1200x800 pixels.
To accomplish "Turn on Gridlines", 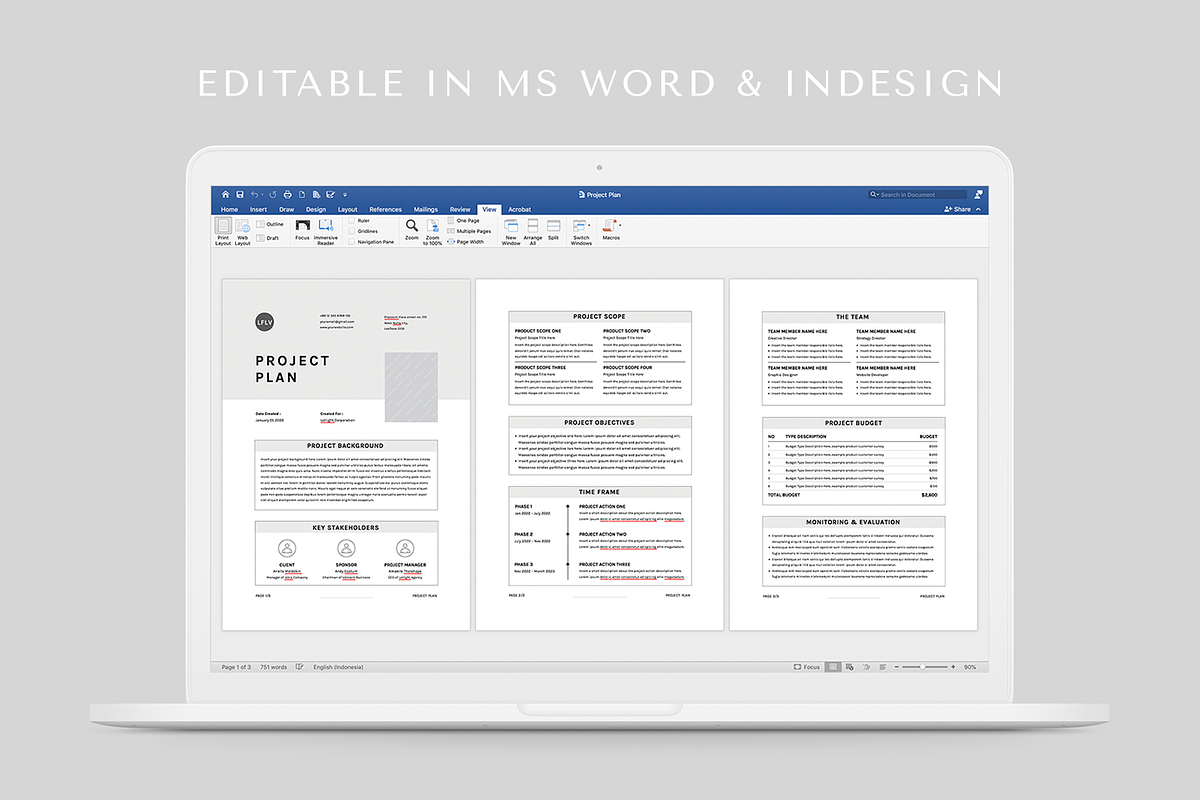I will pos(352,231).
